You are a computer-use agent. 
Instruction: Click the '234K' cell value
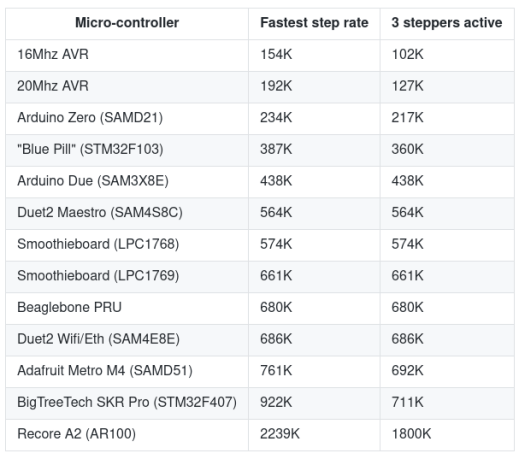(x=276, y=118)
